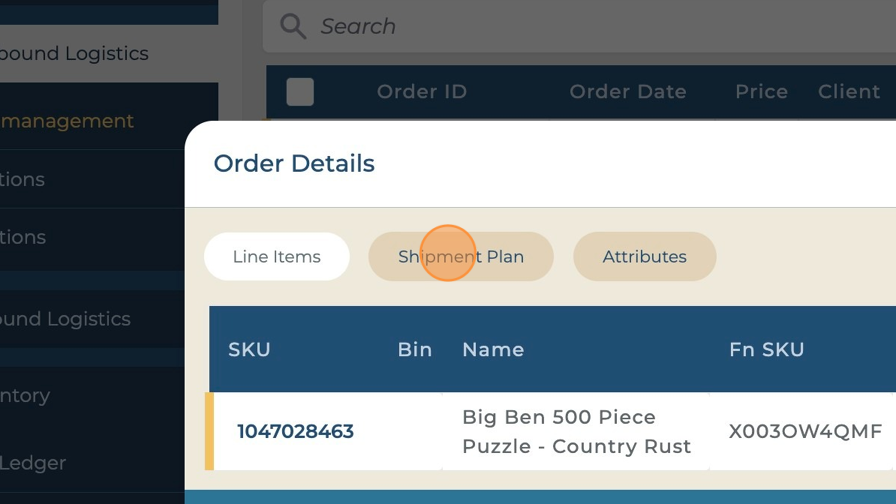Click the Bin column header

[414, 349]
